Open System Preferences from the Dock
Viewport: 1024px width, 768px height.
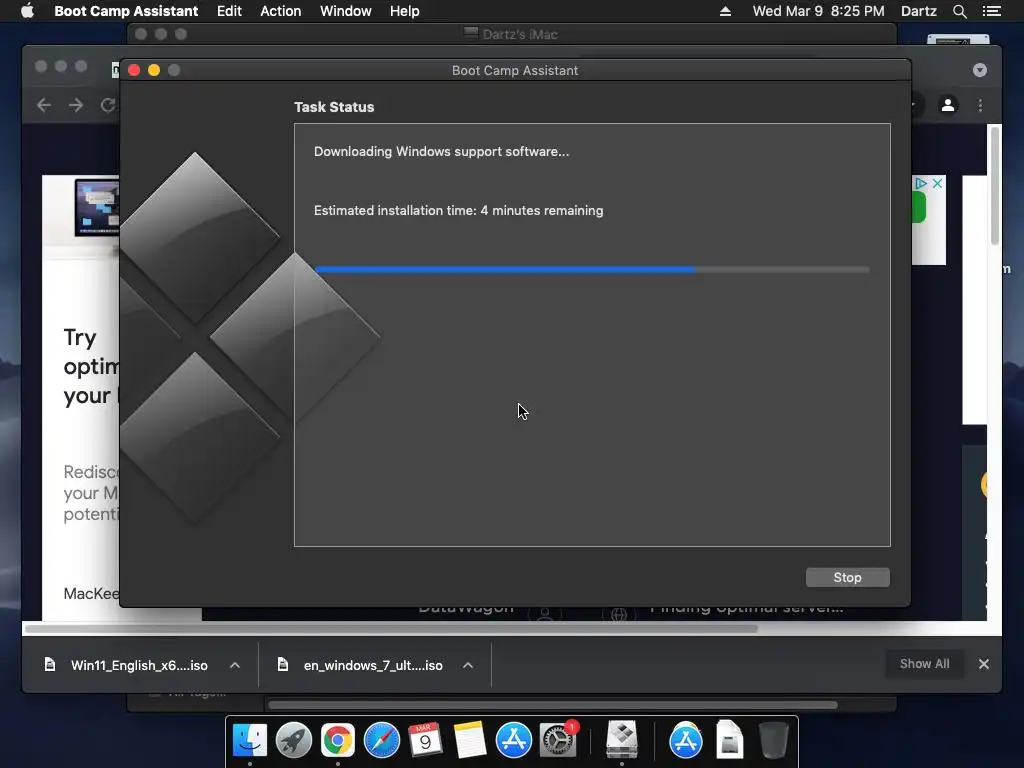558,740
